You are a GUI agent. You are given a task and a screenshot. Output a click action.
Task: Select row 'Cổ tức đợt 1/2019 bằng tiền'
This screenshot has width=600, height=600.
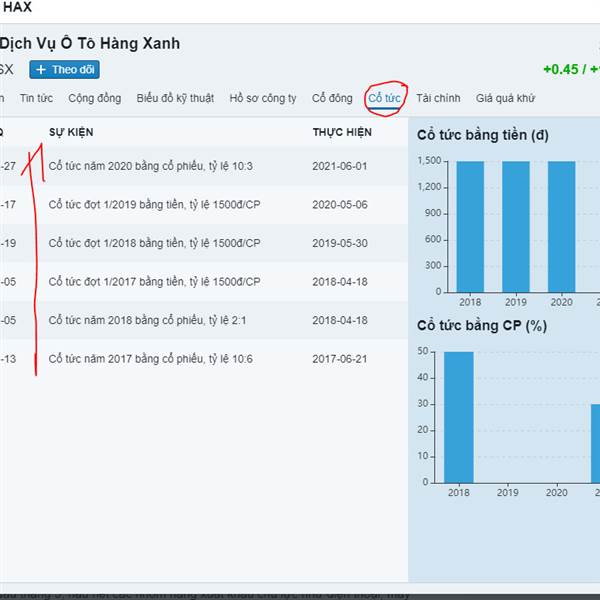[x=204, y=205]
